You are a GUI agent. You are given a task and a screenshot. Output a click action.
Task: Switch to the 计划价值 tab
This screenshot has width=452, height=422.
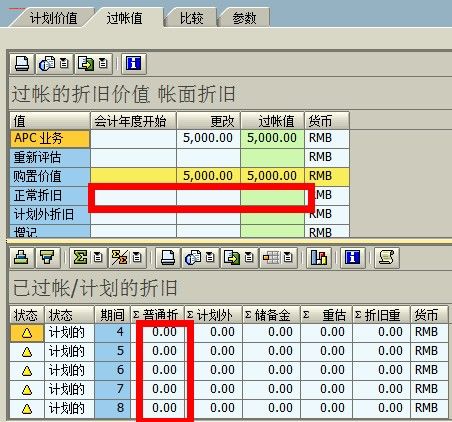pyautogui.click(x=54, y=18)
